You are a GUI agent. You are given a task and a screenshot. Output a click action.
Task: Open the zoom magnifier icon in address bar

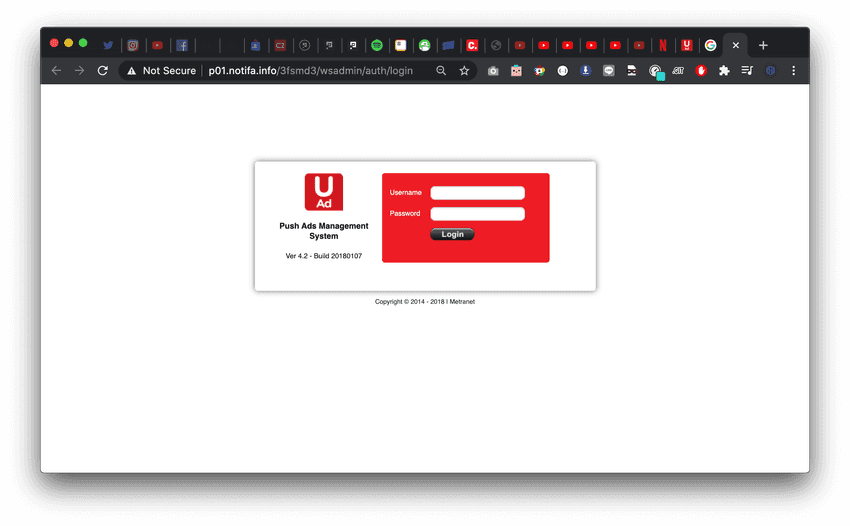click(441, 71)
